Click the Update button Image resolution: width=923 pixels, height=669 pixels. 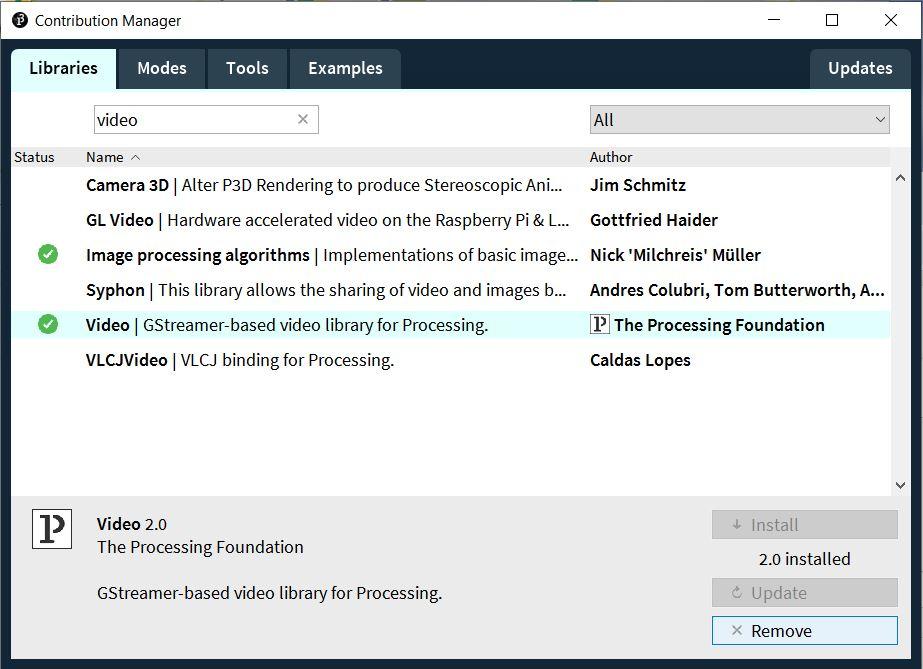click(x=805, y=593)
